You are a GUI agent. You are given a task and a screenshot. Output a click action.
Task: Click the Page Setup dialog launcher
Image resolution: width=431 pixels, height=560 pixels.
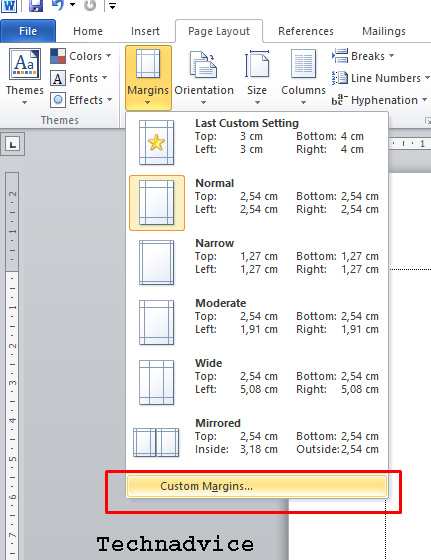coord(428,121)
